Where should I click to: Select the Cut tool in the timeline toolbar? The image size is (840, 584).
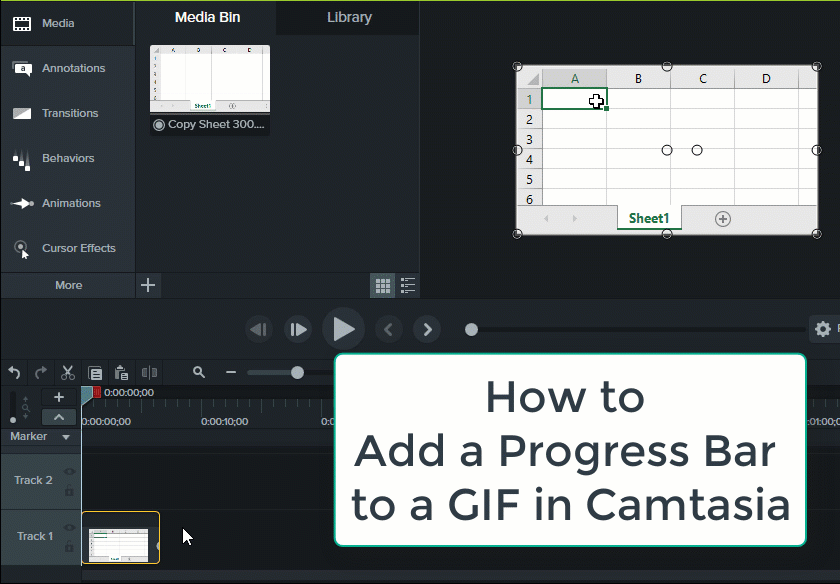coord(67,372)
